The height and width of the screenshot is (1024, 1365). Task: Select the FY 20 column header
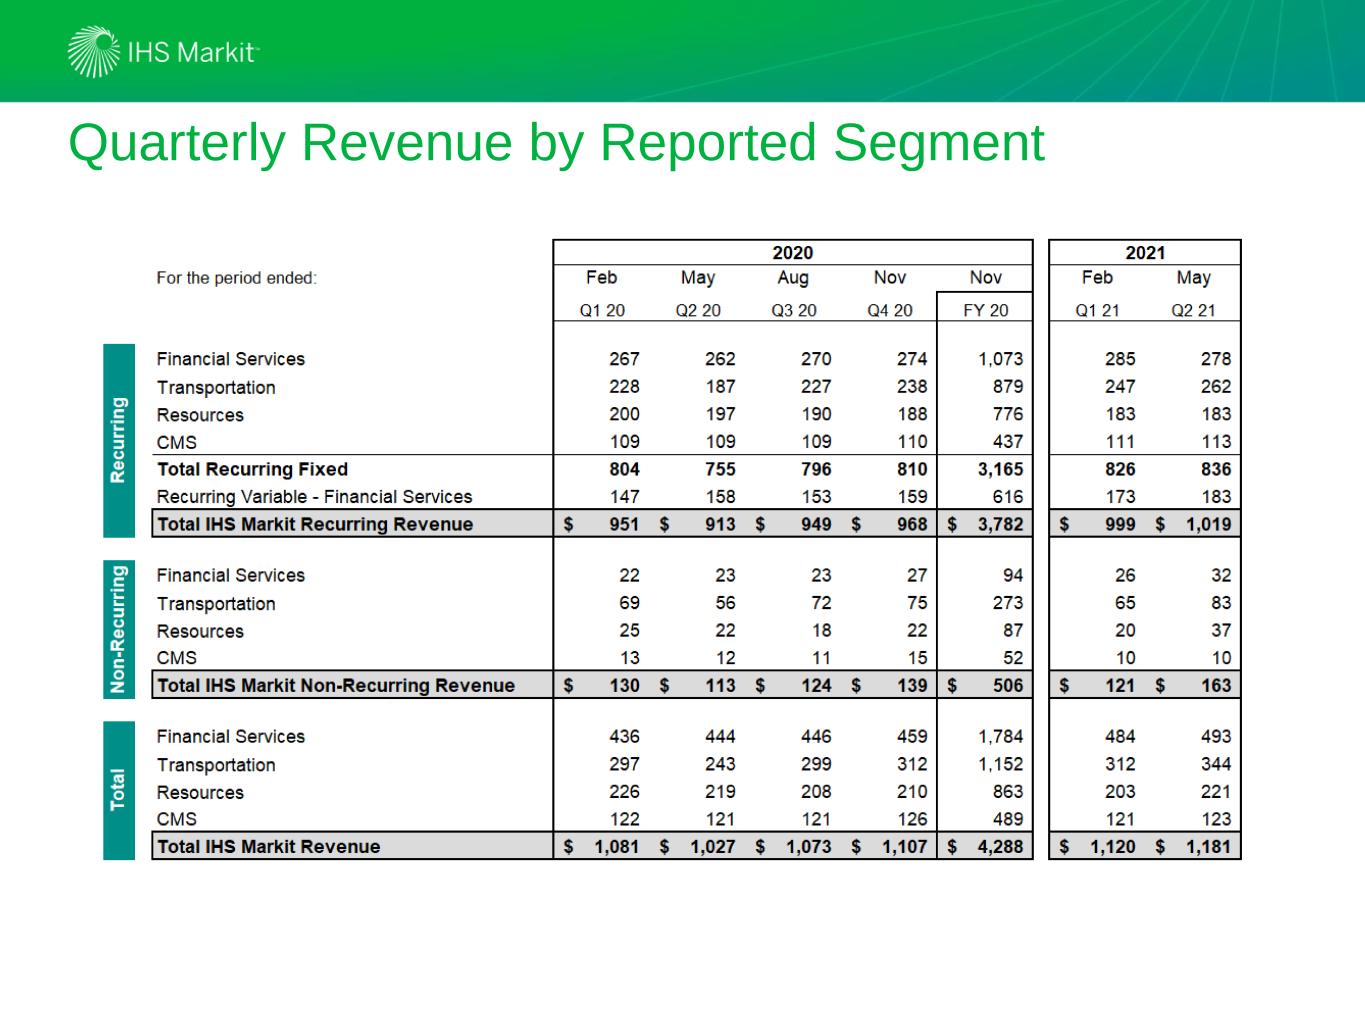[x=985, y=310]
